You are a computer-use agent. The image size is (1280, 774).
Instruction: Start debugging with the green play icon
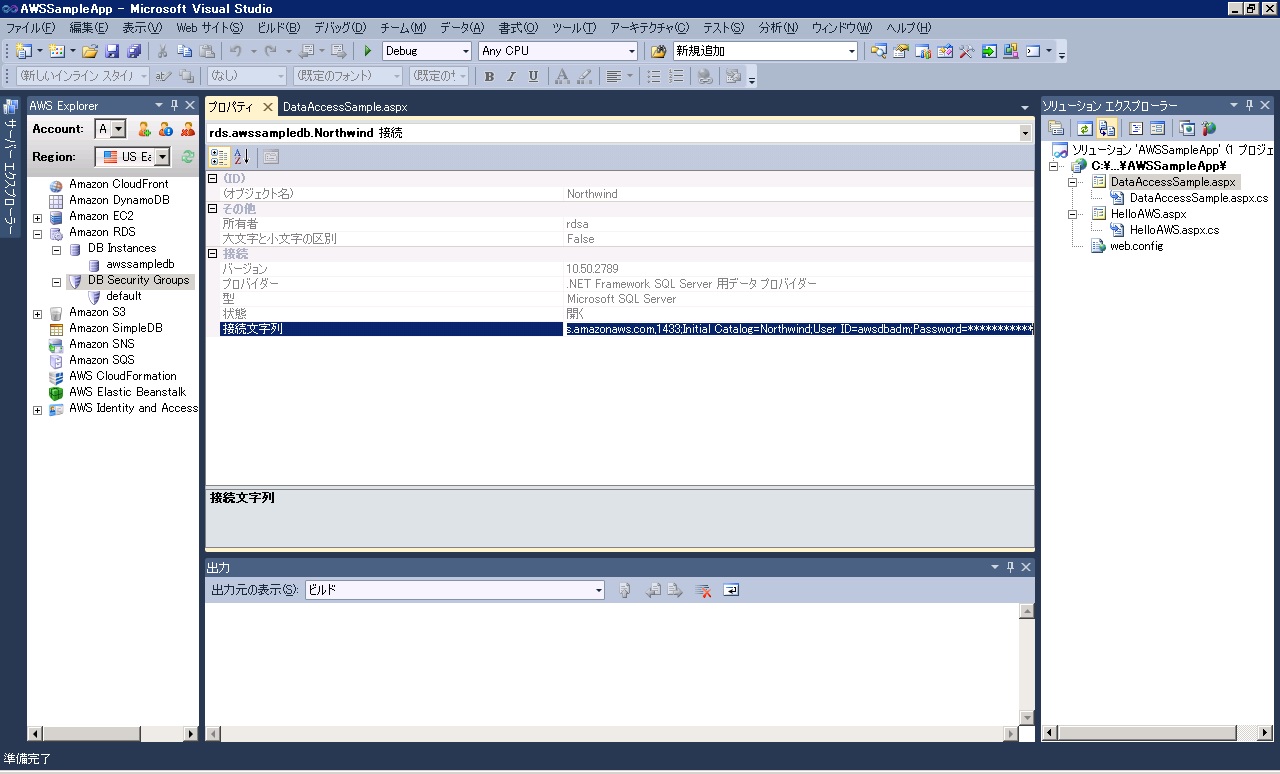368,51
